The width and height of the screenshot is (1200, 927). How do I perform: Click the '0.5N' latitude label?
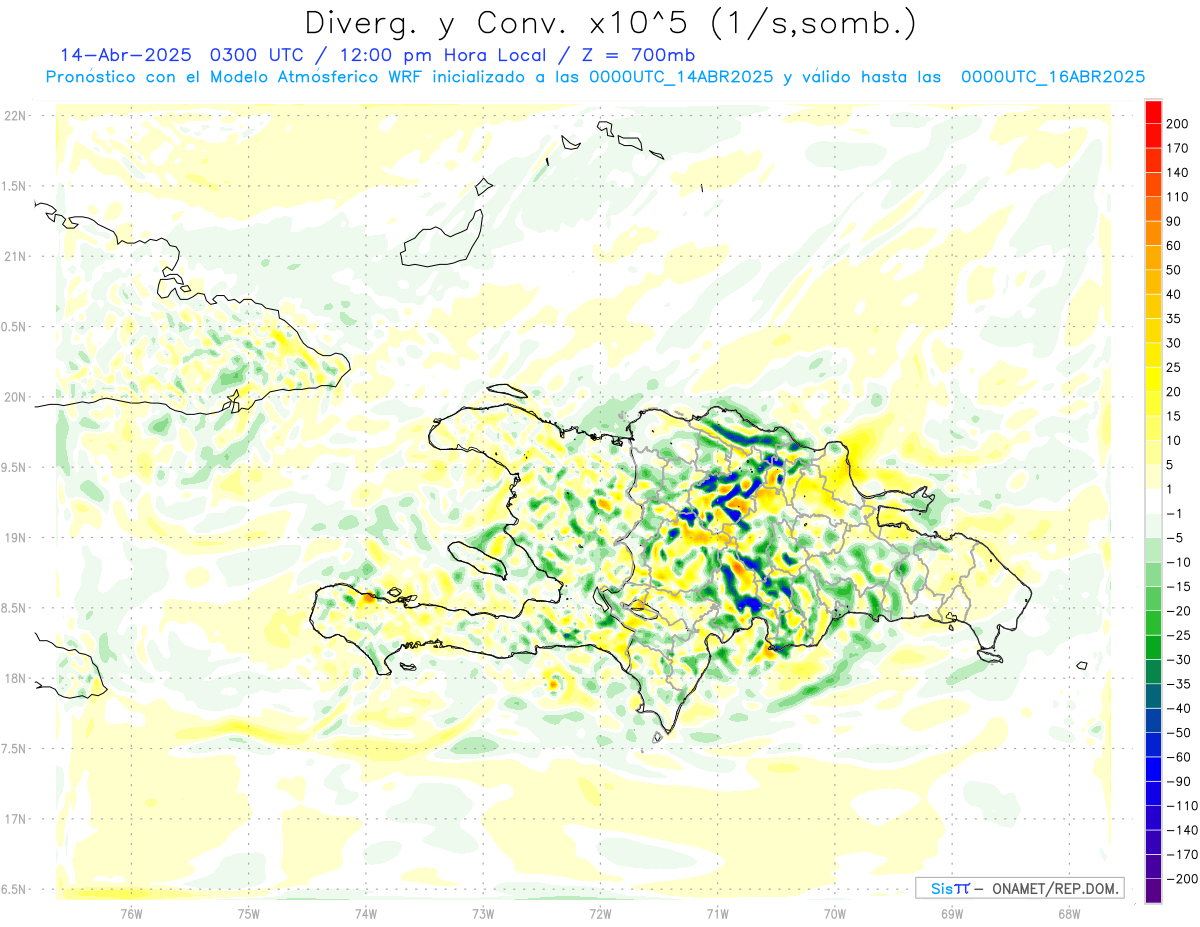pos(13,327)
